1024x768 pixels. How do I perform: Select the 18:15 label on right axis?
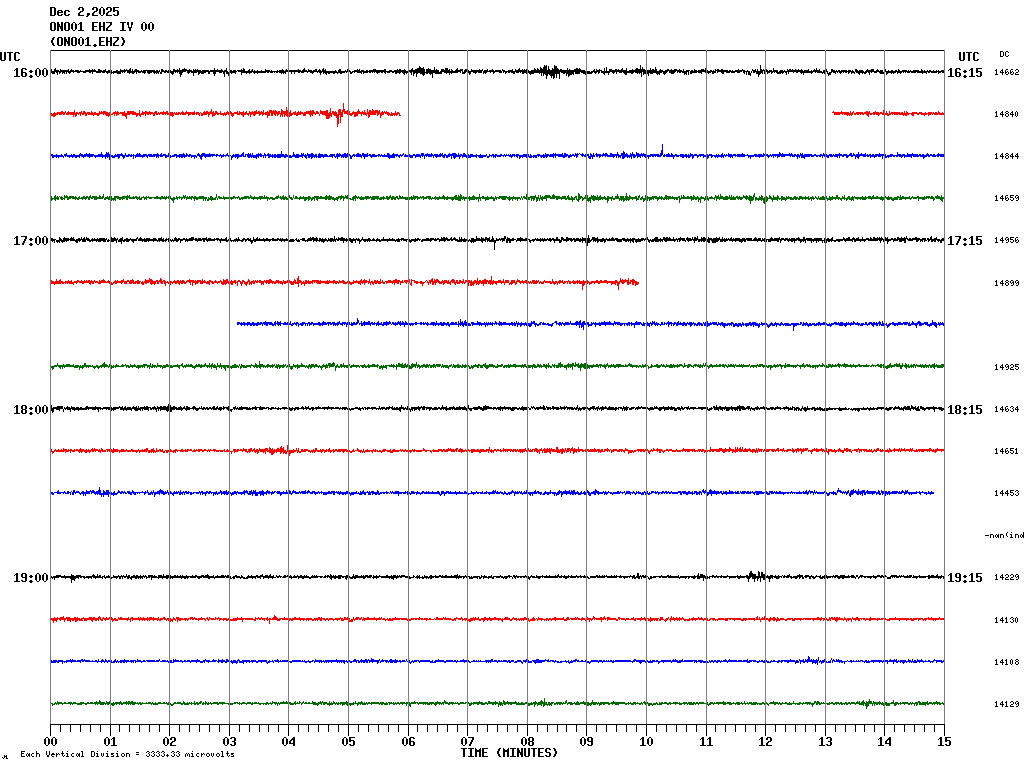pos(964,409)
